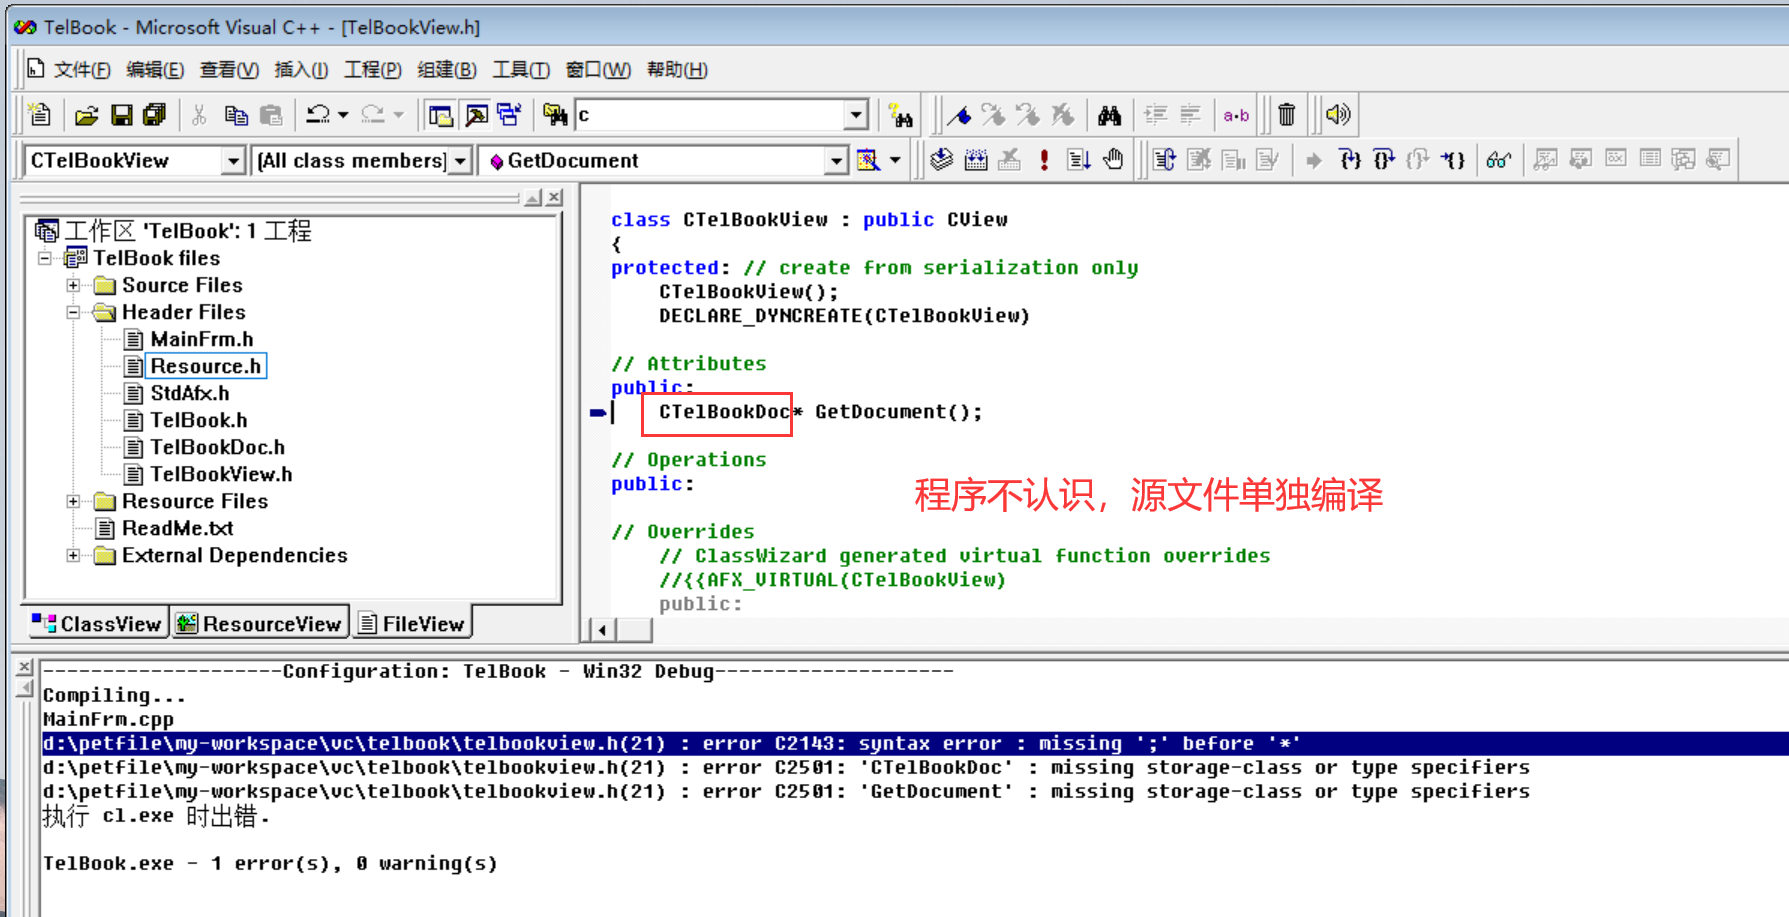The image size is (1789, 917).
Task: Switch to the FileView tab
Action: [411, 624]
